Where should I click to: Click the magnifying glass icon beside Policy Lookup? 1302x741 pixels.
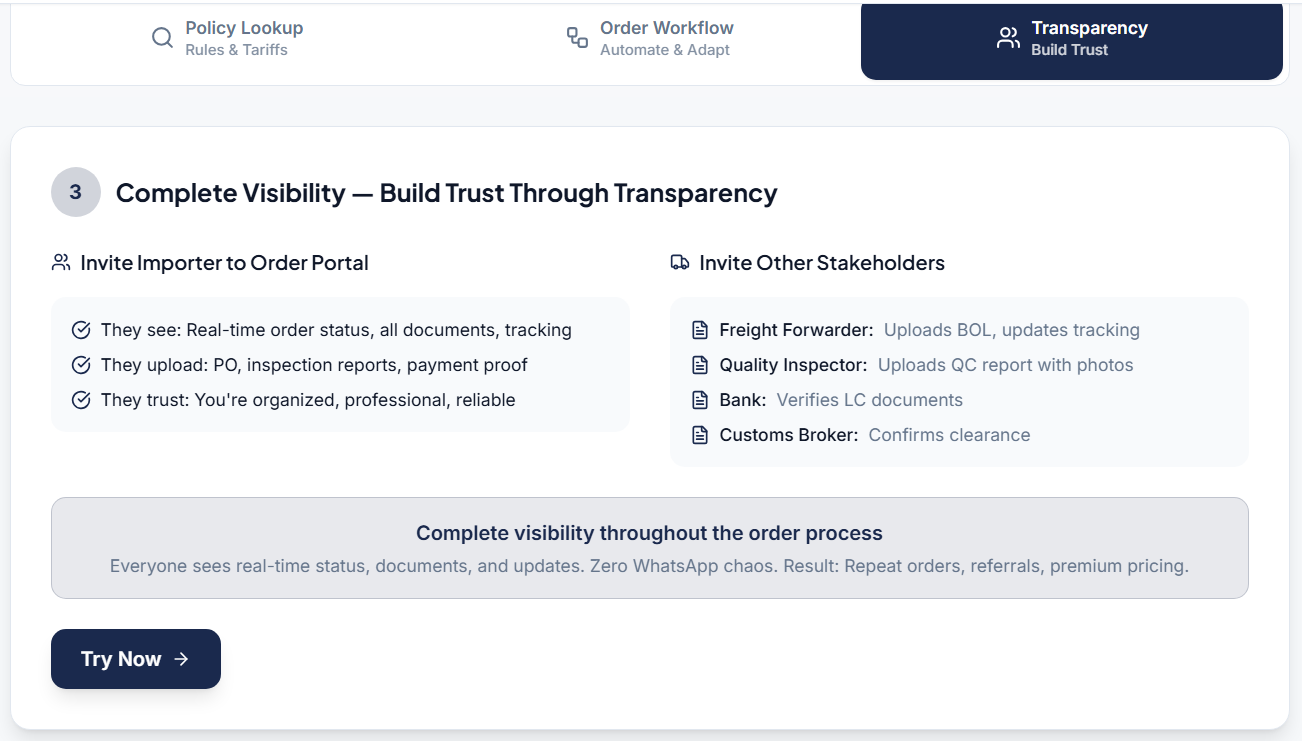tap(162, 37)
